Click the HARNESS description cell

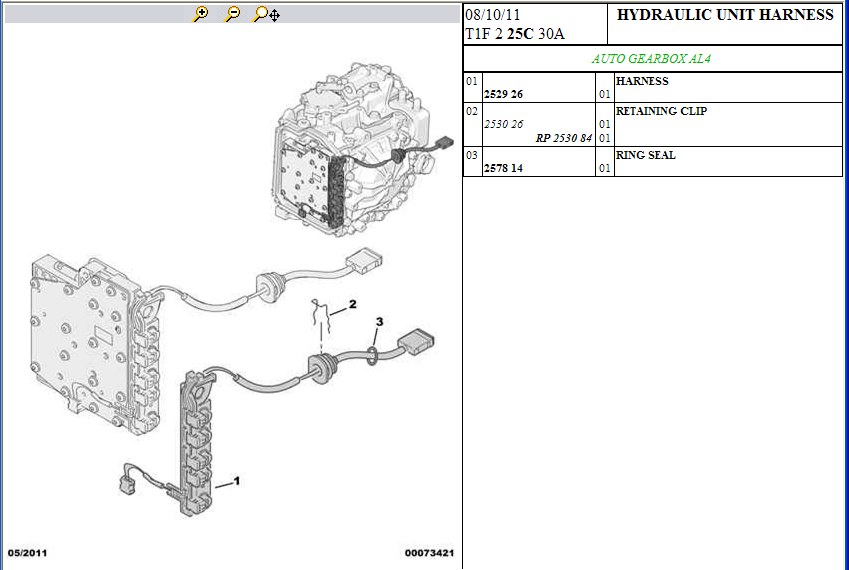(x=642, y=81)
